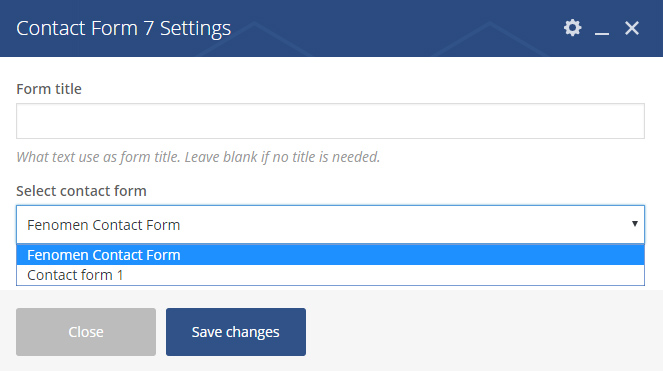Click the blue header bar background
Viewport: 663px width, 371px height.
coord(381,28)
